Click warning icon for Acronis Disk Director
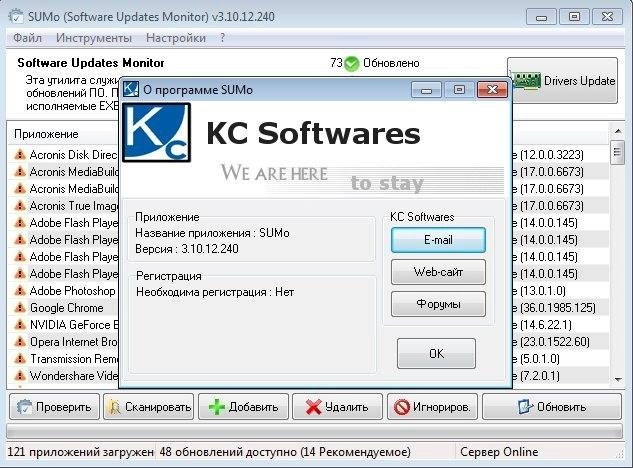633x468 pixels. 20,155
